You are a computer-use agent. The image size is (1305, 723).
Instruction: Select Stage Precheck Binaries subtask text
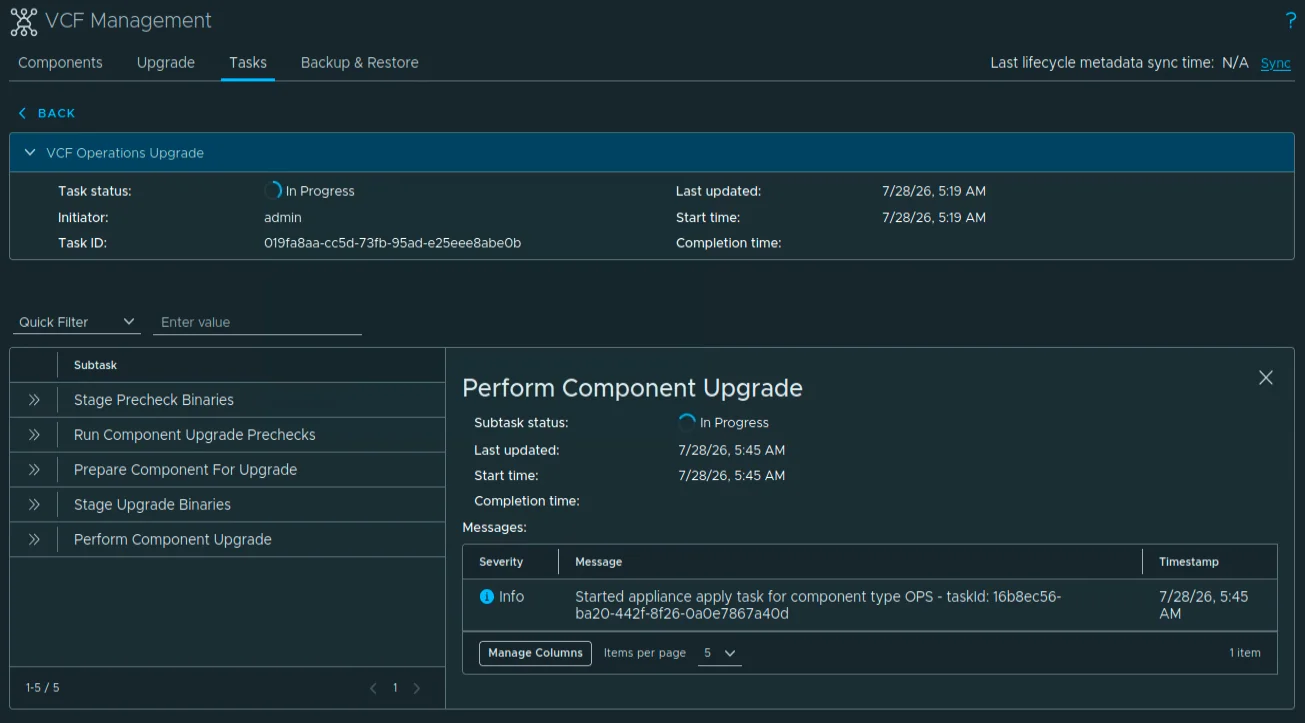(x=154, y=400)
